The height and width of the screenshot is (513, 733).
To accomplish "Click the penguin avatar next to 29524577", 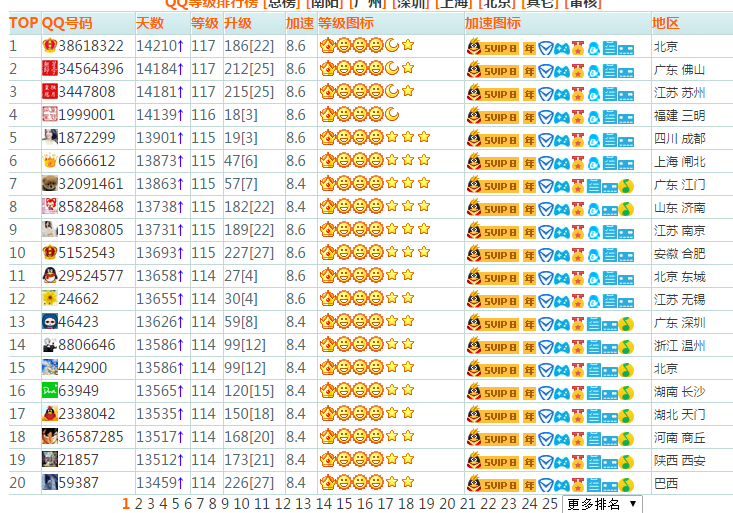I will (x=49, y=276).
